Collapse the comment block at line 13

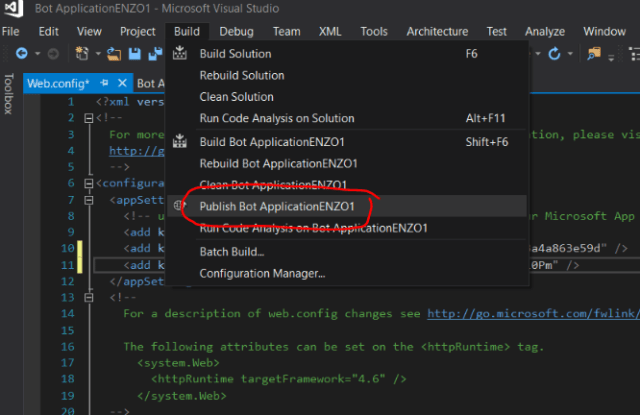pos(89,297)
